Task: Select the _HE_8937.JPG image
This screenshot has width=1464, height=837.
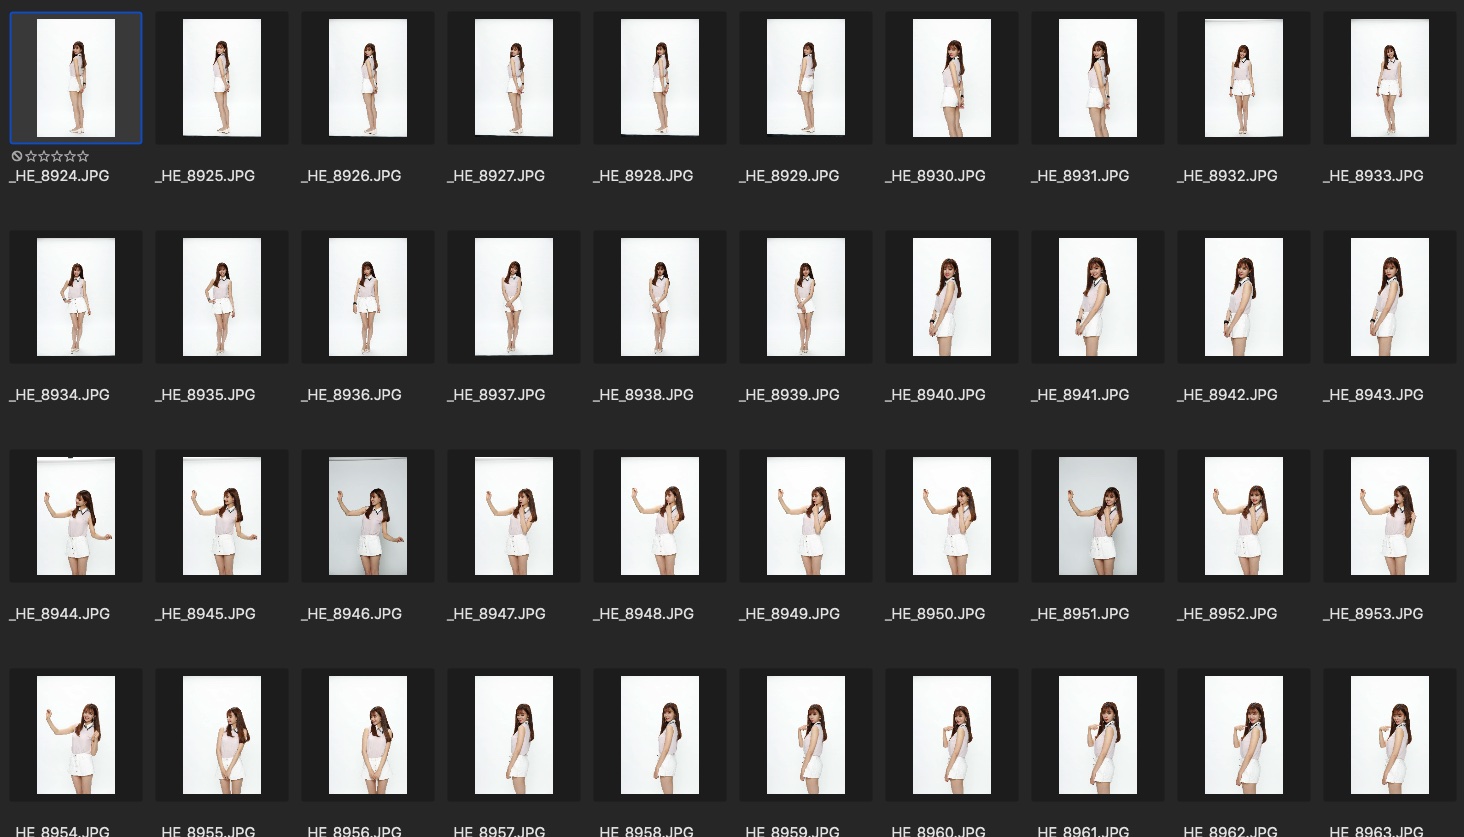Action: [x=514, y=297]
